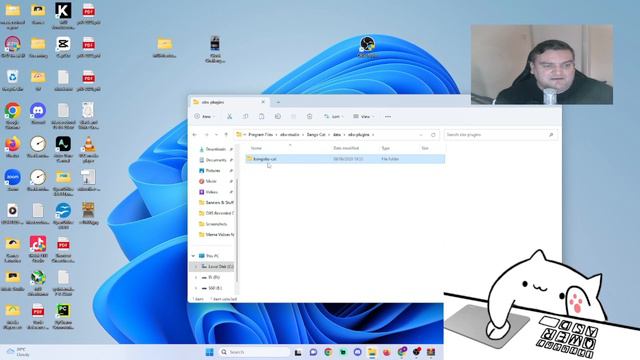The height and width of the screenshot is (360, 640).
Task: Open the recent locations chevron
Action: (216, 135)
